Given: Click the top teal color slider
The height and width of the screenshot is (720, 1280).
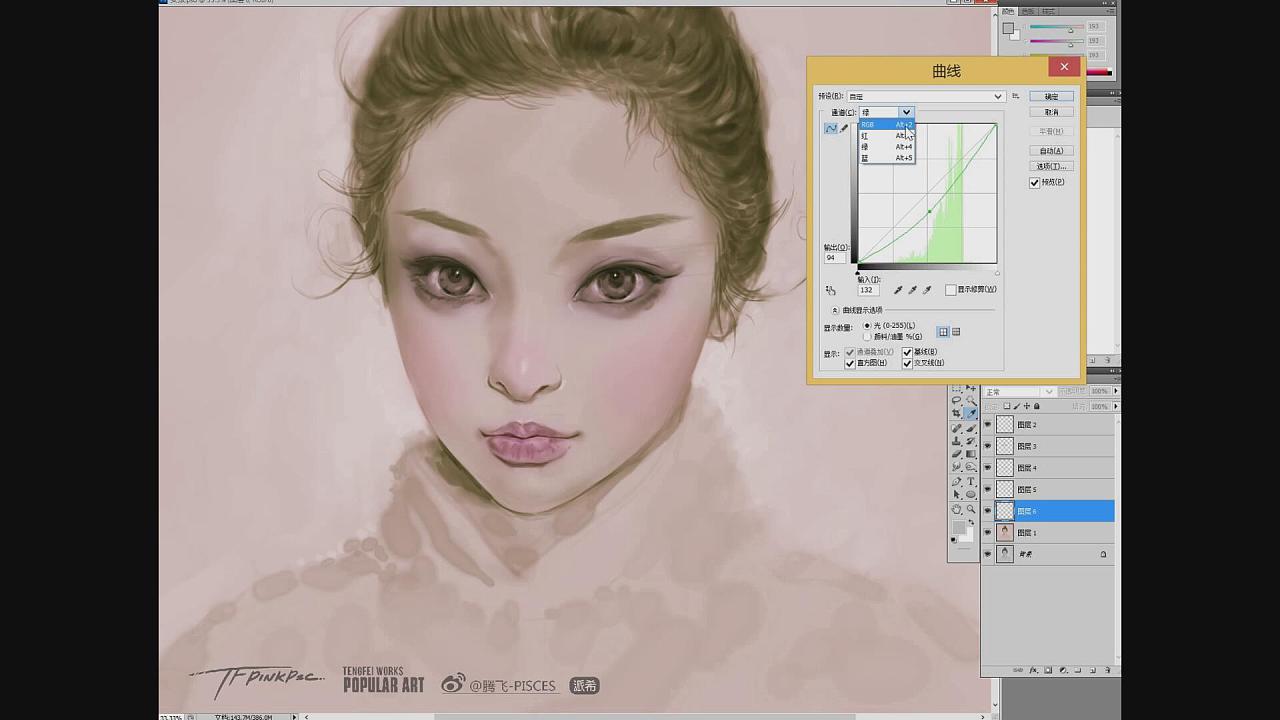Looking at the screenshot, I should click(x=1056, y=27).
